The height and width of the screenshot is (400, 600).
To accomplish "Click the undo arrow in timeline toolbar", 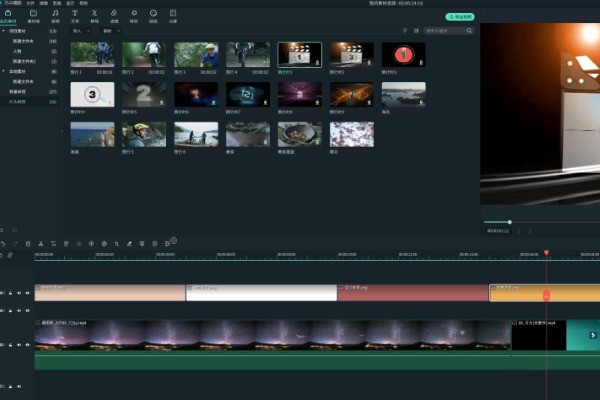I will pyautogui.click(x=4, y=242).
